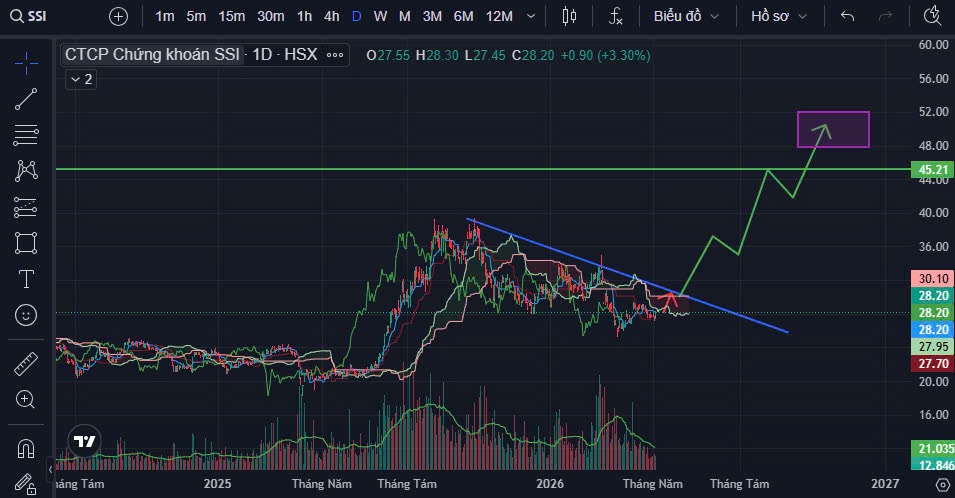Select the 30m timeframe
955x498 pixels.
(270, 16)
